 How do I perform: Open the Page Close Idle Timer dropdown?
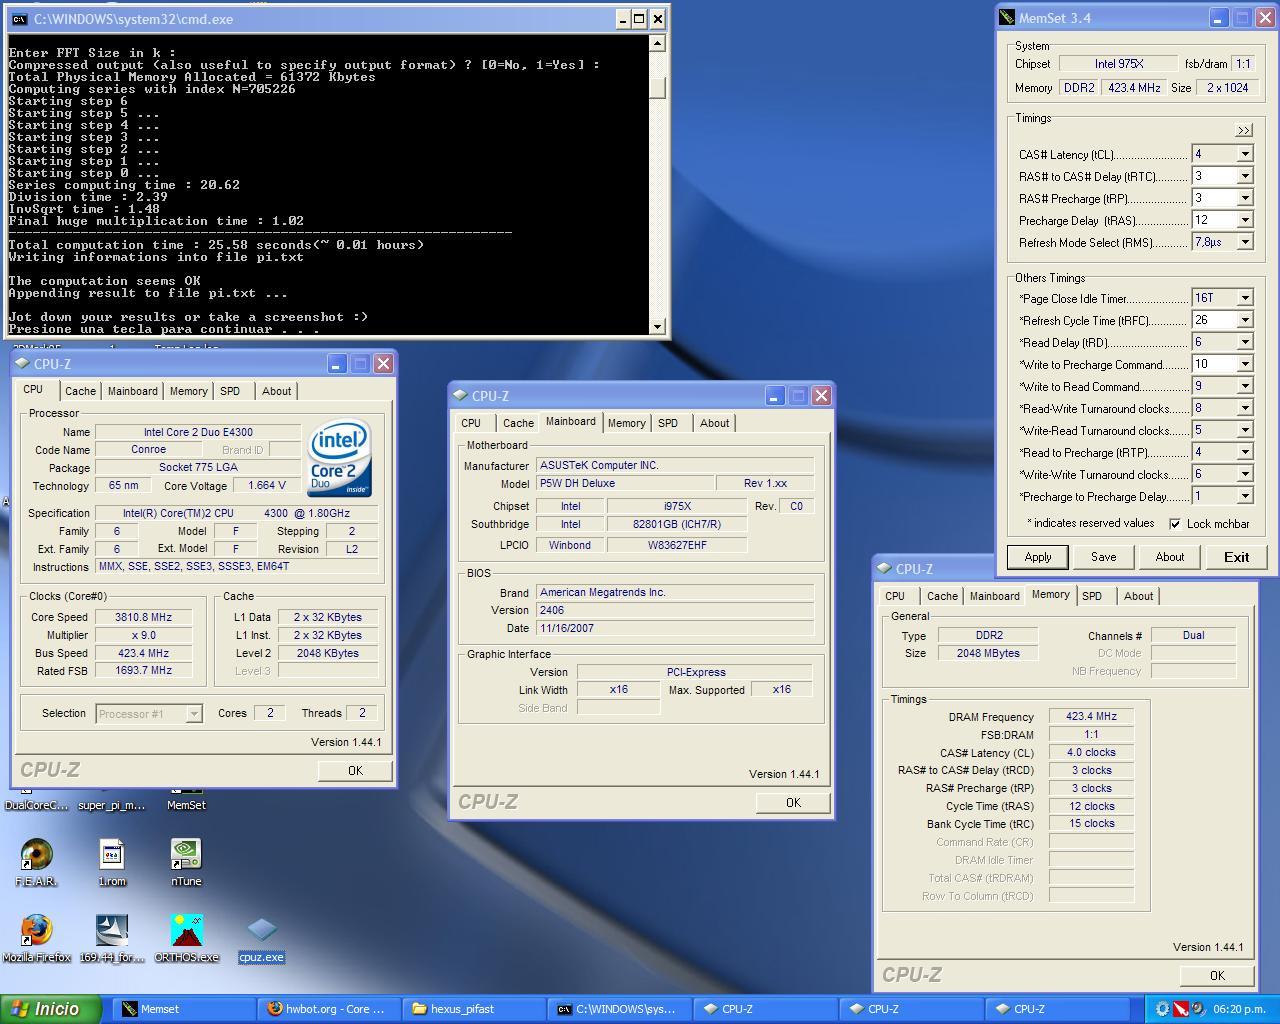[x=1245, y=298]
